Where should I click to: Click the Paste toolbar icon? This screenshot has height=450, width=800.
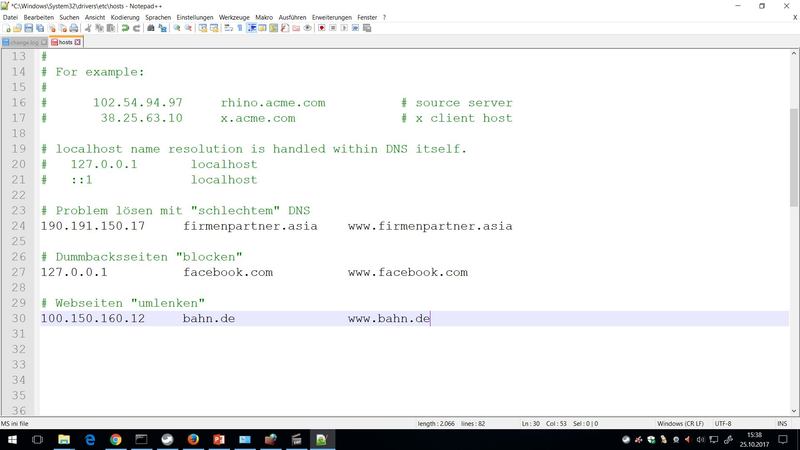(x=110, y=28)
